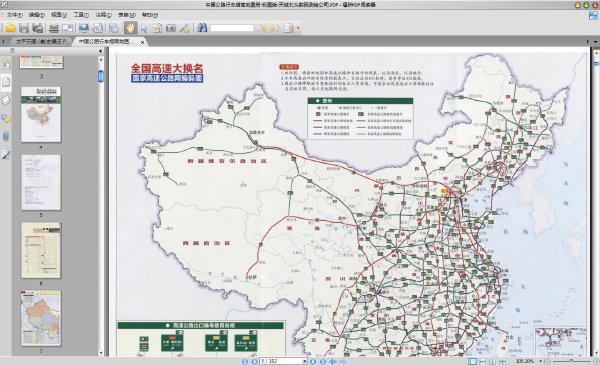Enable continuous facing view mode
This screenshot has width=600, height=366.
502,361
